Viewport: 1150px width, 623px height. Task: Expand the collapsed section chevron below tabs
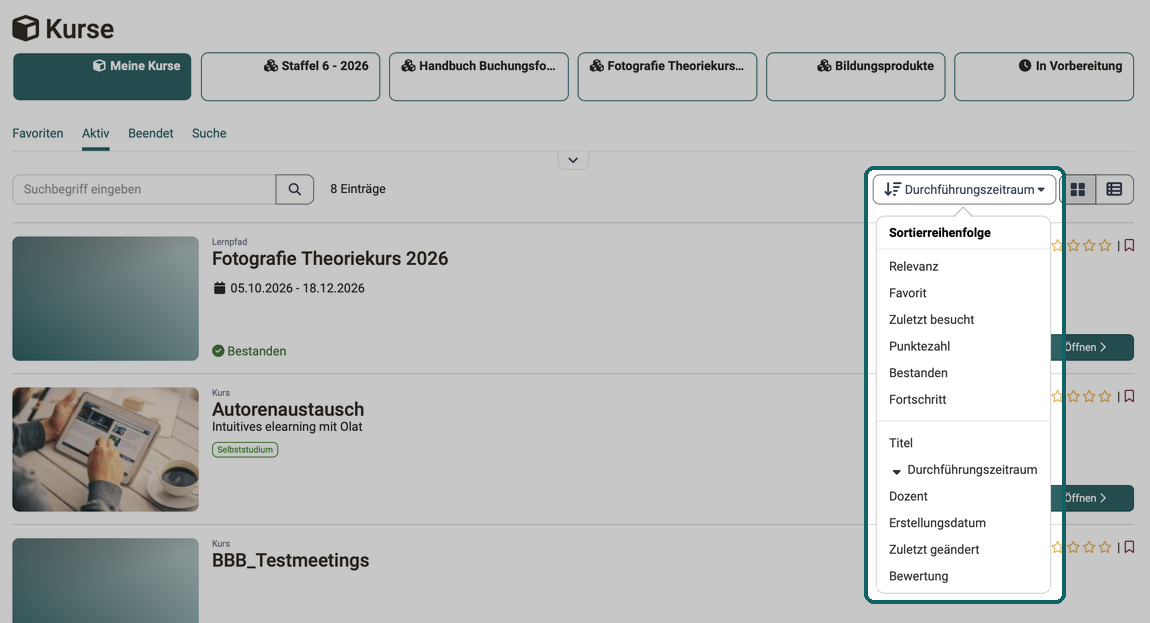click(x=574, y=160)
